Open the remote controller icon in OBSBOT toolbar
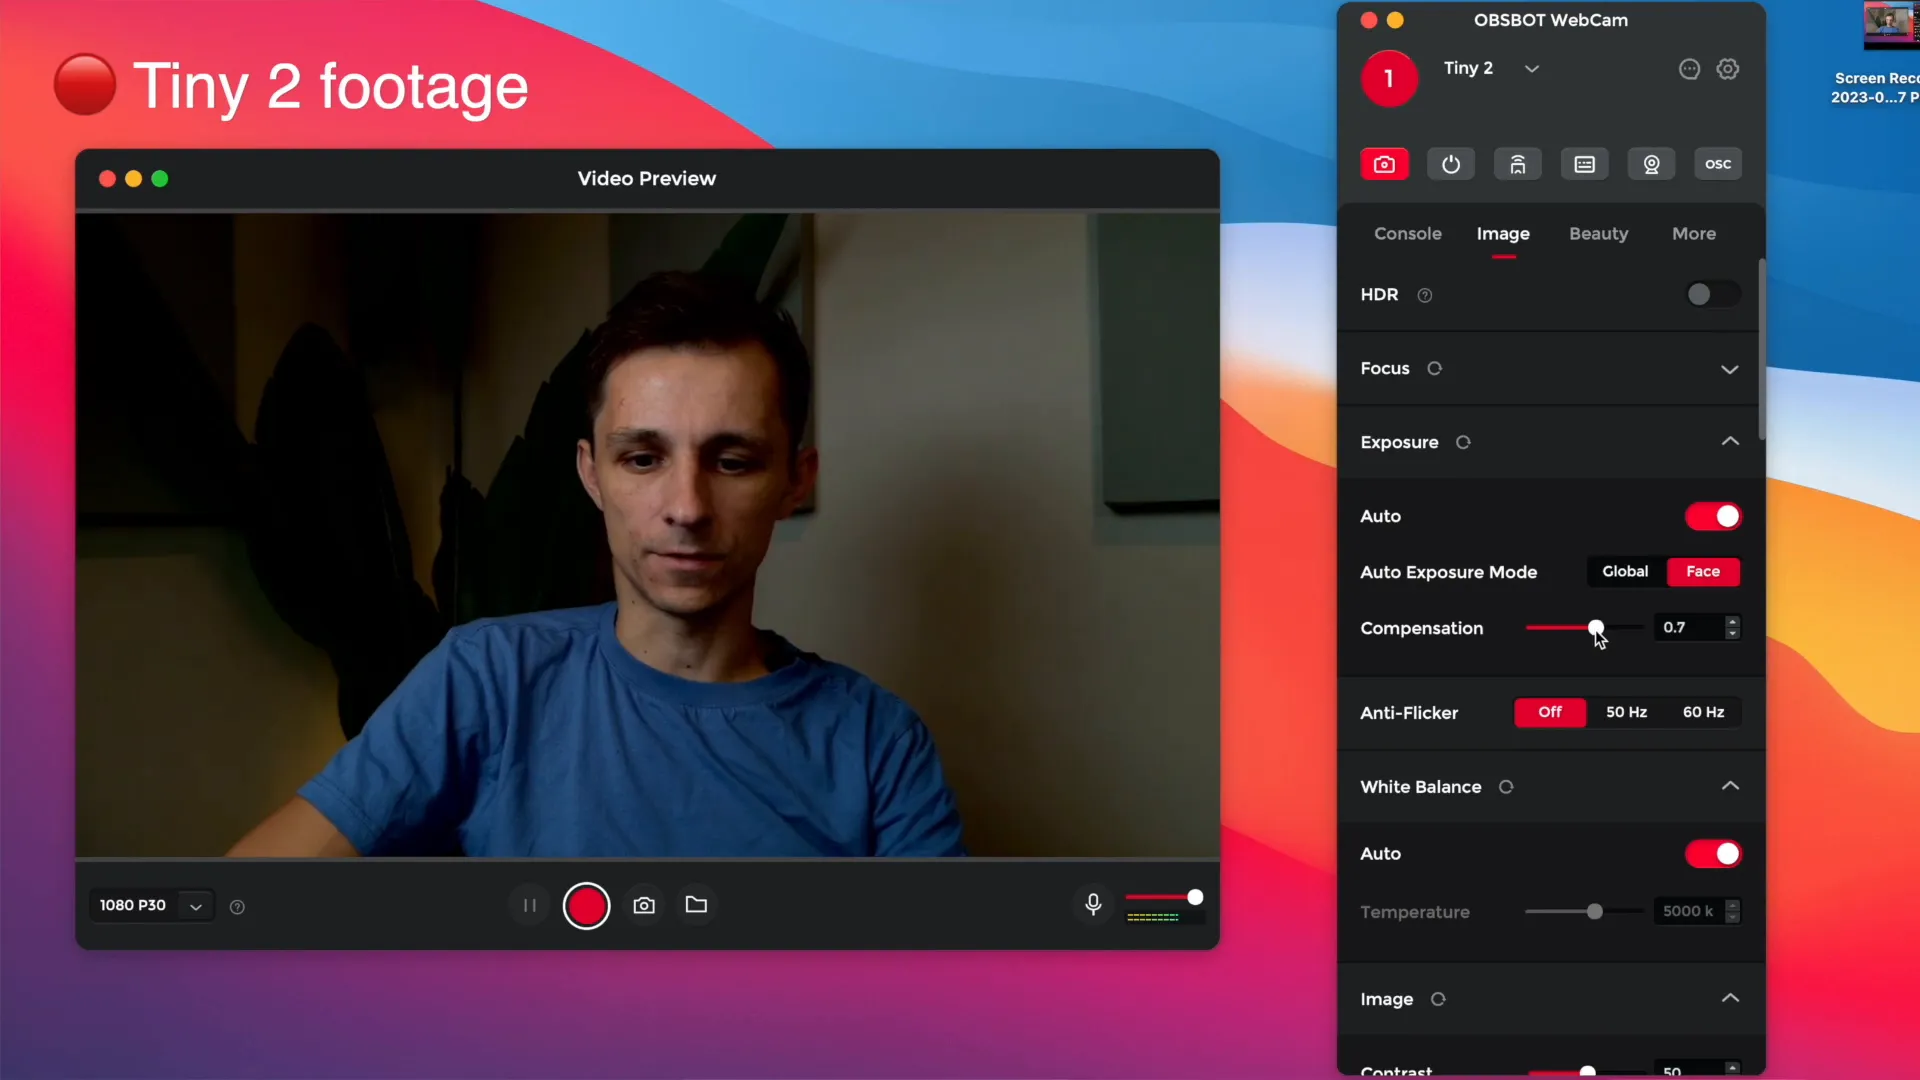The width and height of the screenshot is (1920, 1080). pyautogui.click(x=1518, y=164)
